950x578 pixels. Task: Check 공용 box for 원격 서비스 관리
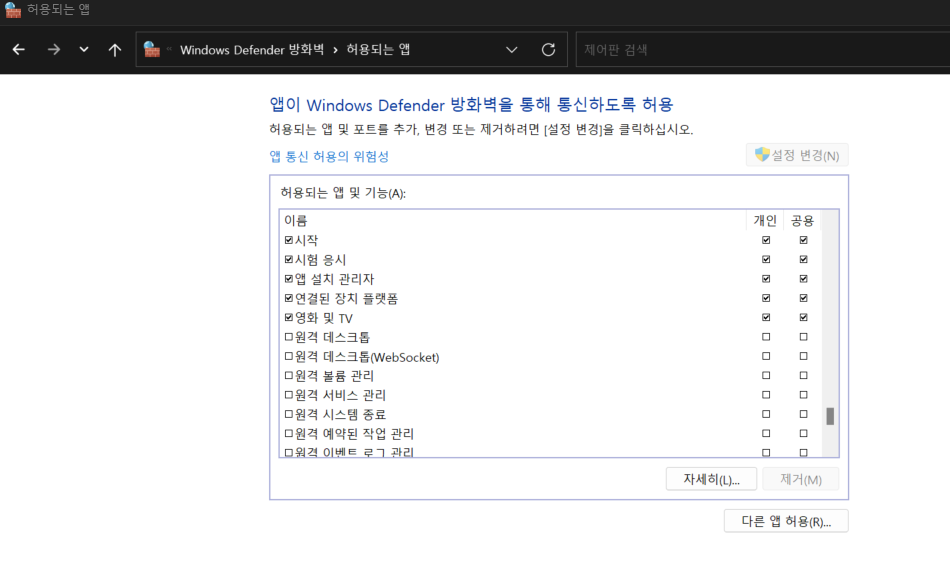tap(803, 395)
